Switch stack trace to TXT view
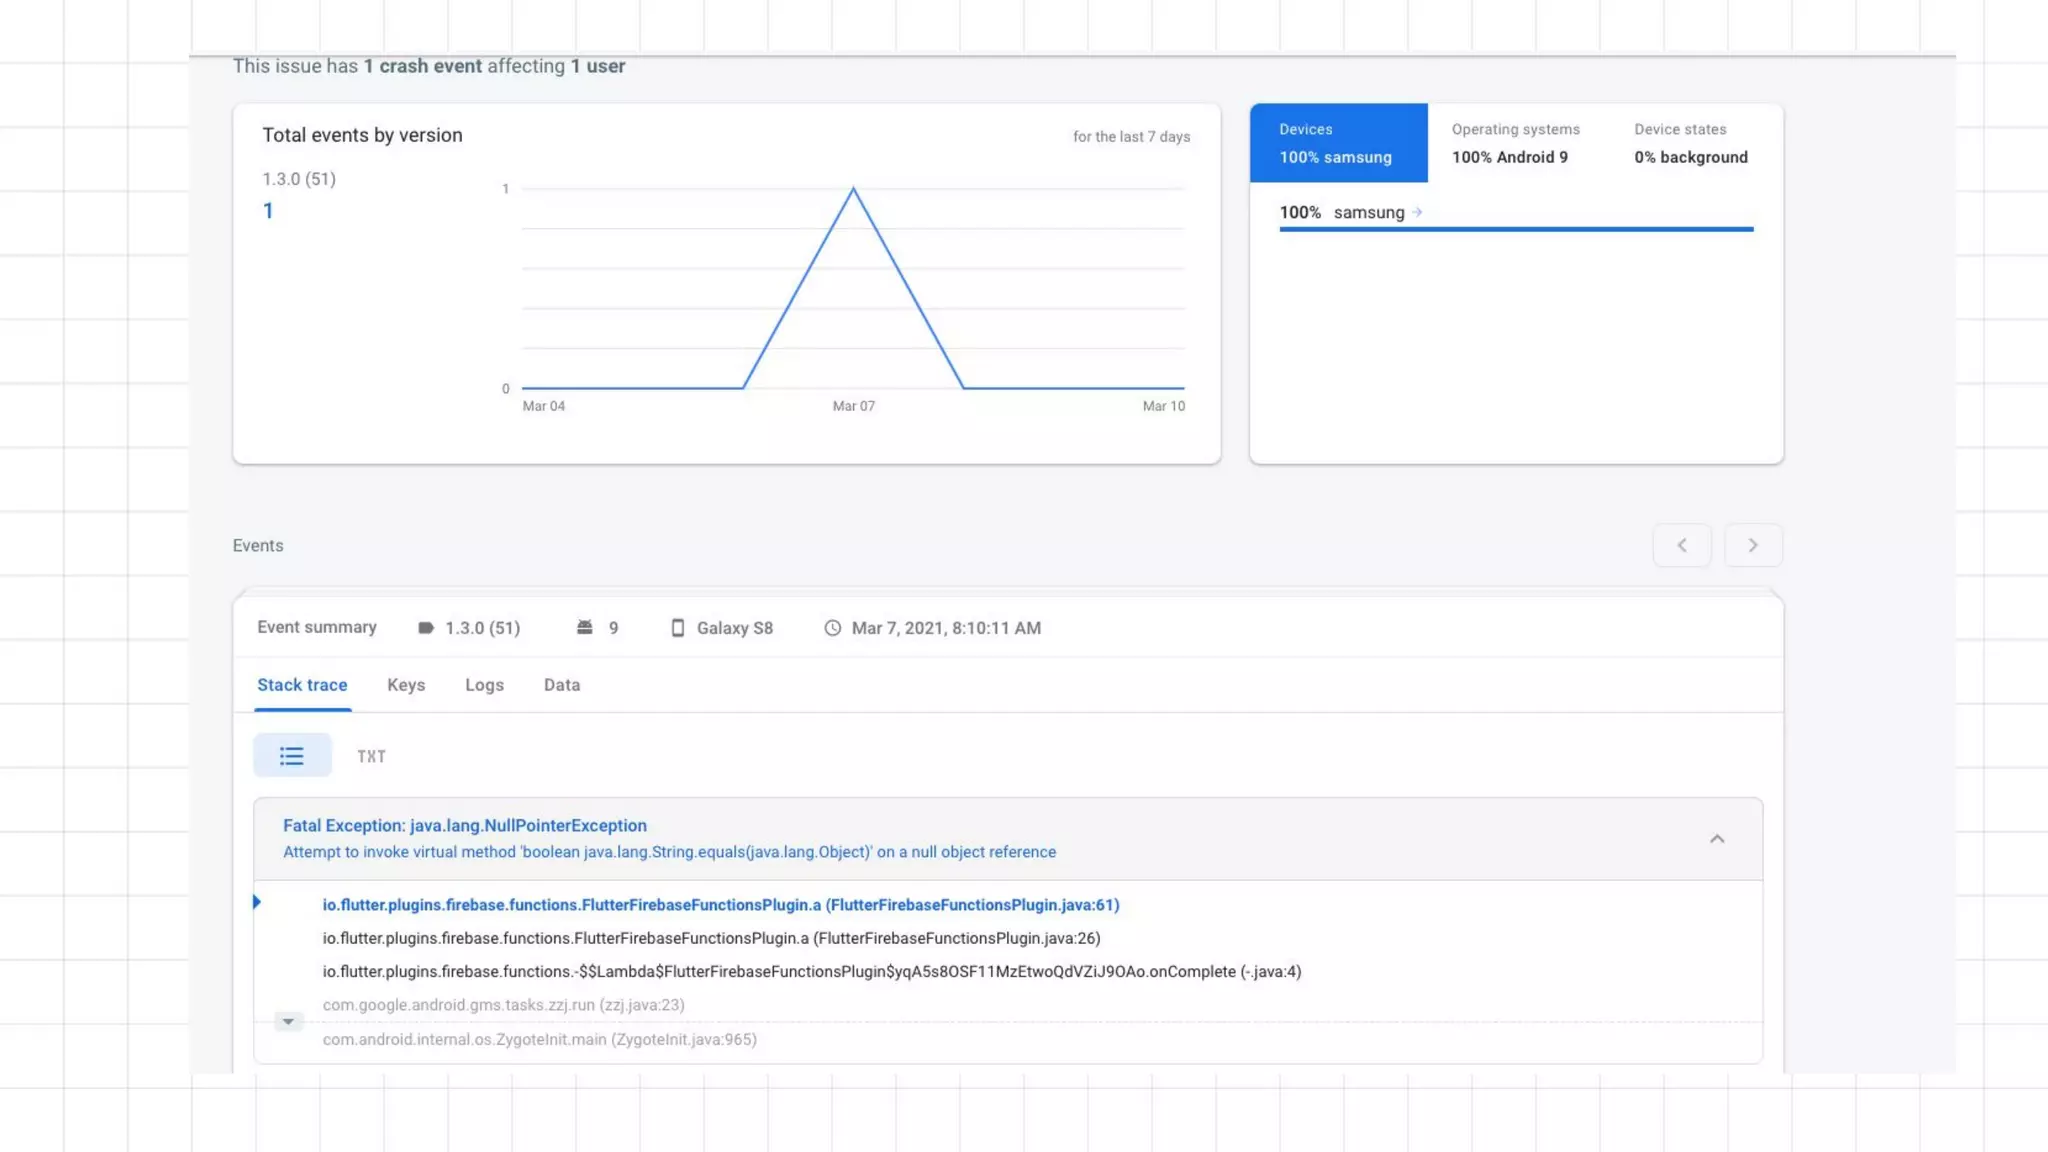This screenshot has width=2048, height=1152. click(371, 757)
